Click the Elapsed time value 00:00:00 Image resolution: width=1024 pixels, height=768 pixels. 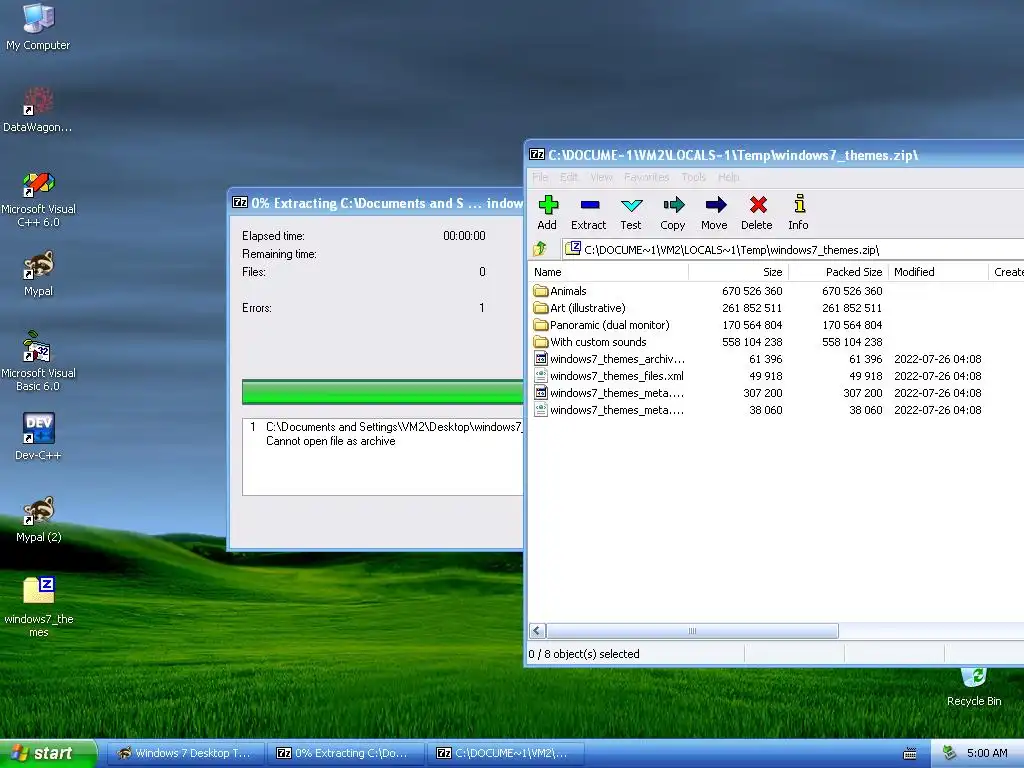pos(464,236)
